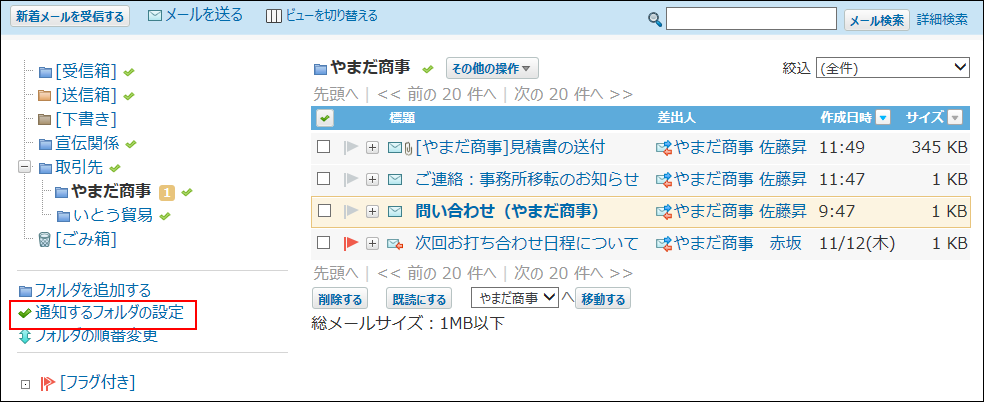
Task: Click the orange folder icon of [送信箱]
Action: (x=45, y=96)
